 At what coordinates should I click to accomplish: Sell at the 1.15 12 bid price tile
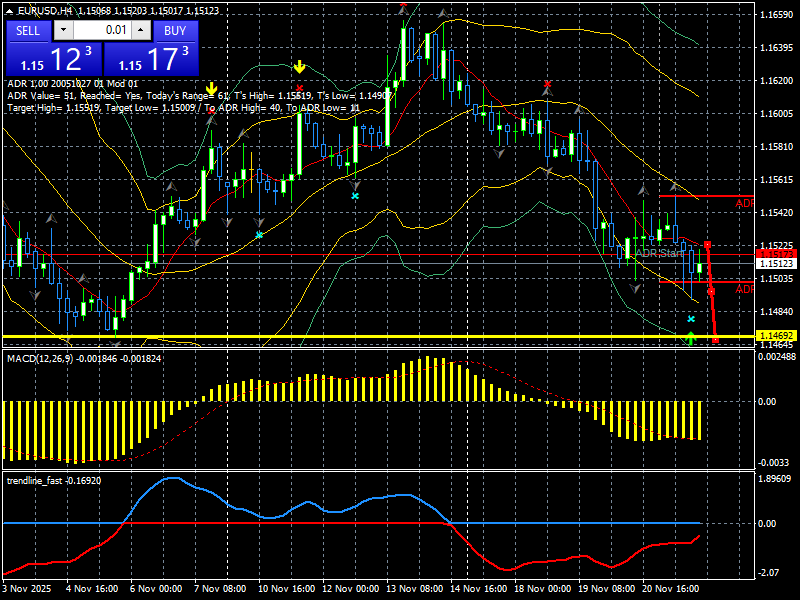click(54, 59)
